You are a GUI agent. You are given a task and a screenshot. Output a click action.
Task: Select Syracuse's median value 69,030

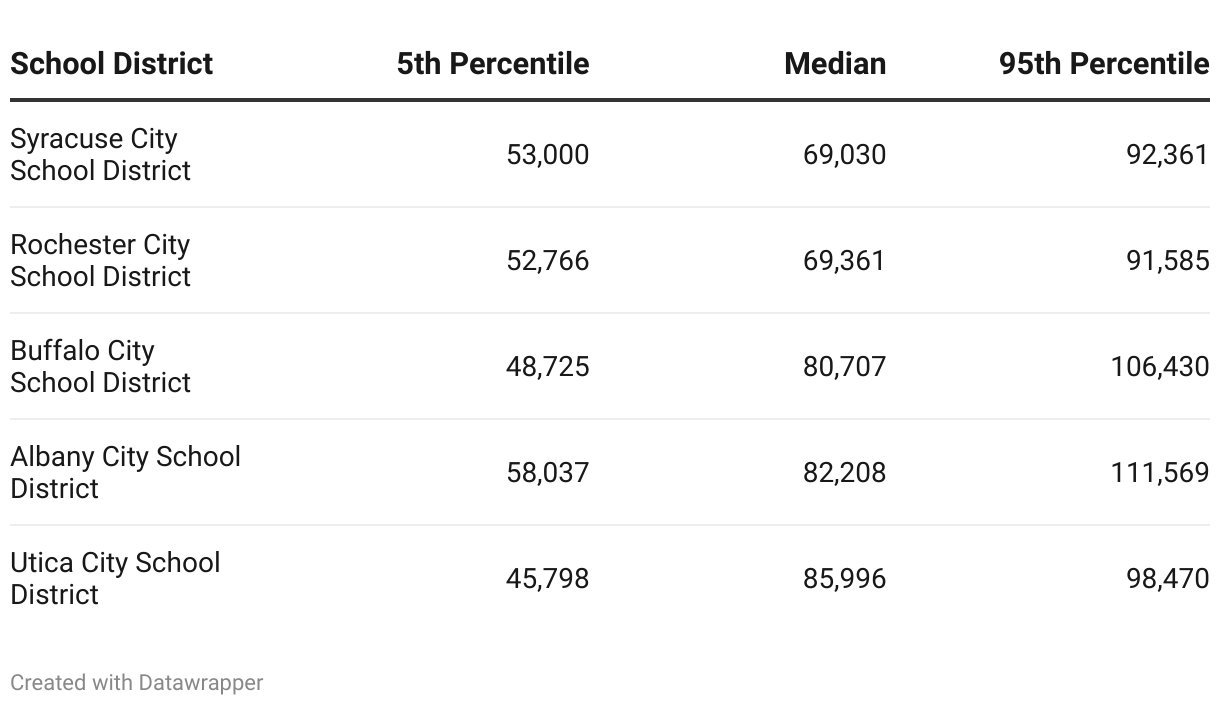[x=844, y=155]
